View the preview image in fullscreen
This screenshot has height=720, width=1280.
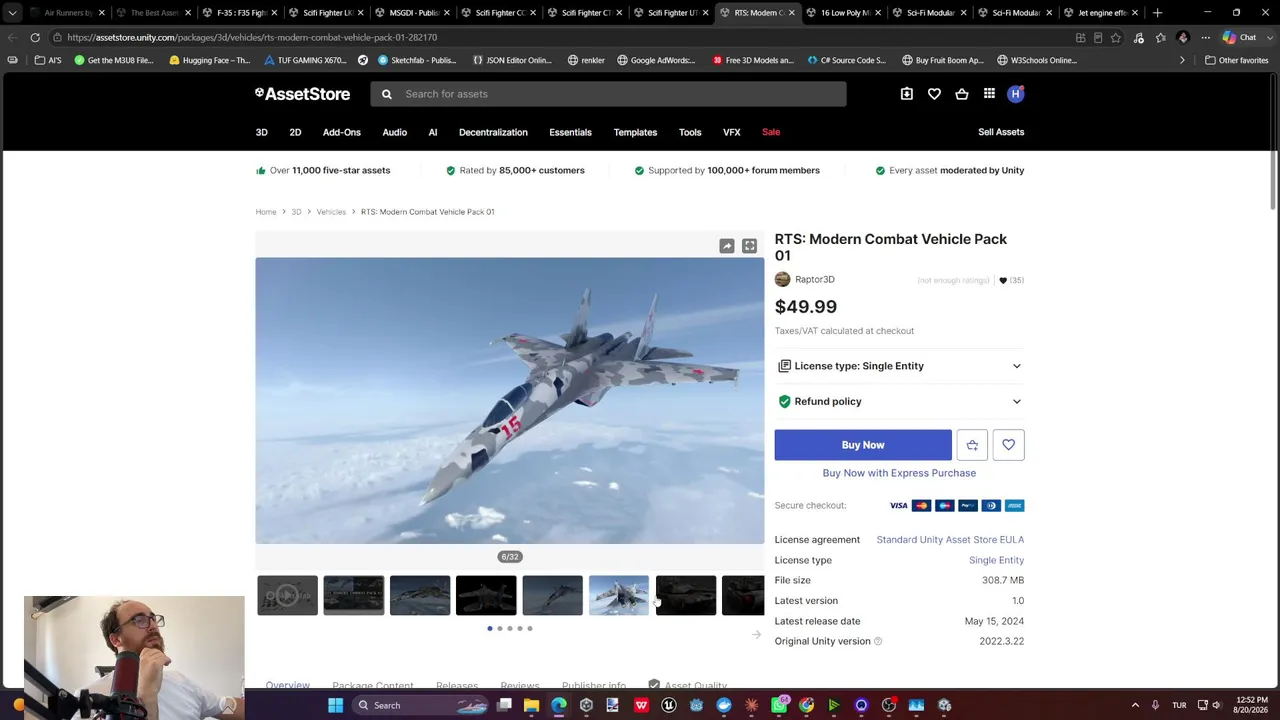tap(749, 246)
